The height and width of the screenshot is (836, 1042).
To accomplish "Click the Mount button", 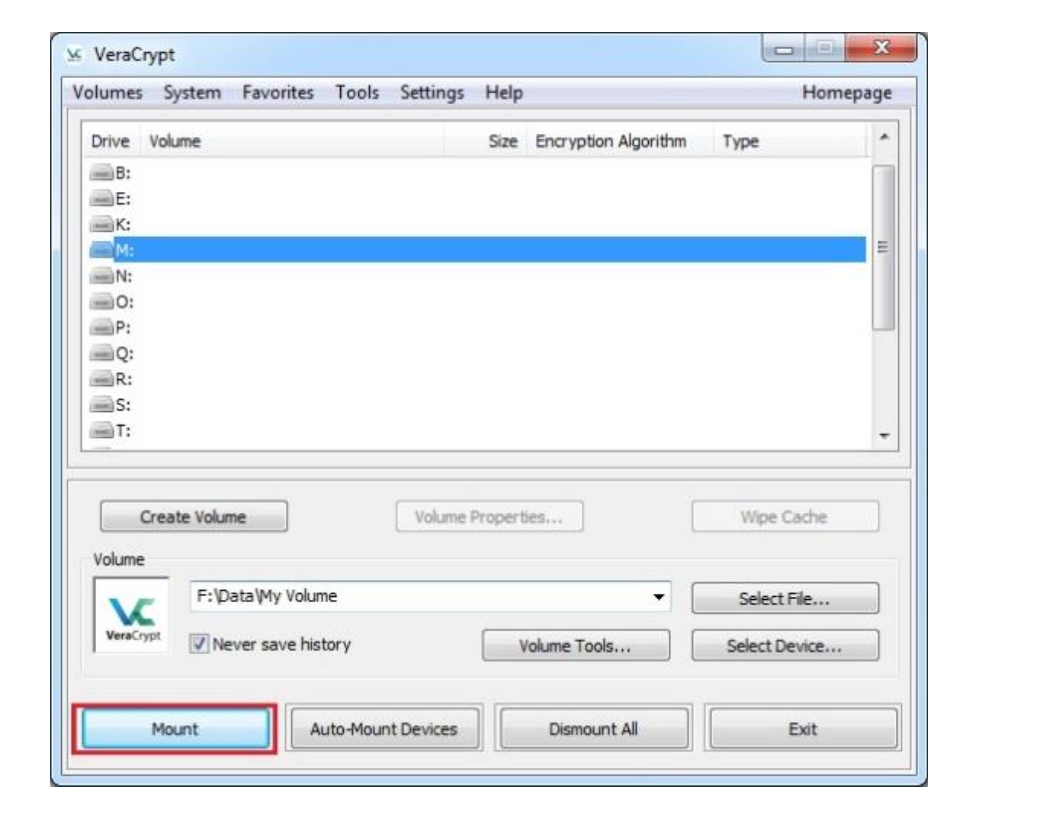I will point(175,729).
